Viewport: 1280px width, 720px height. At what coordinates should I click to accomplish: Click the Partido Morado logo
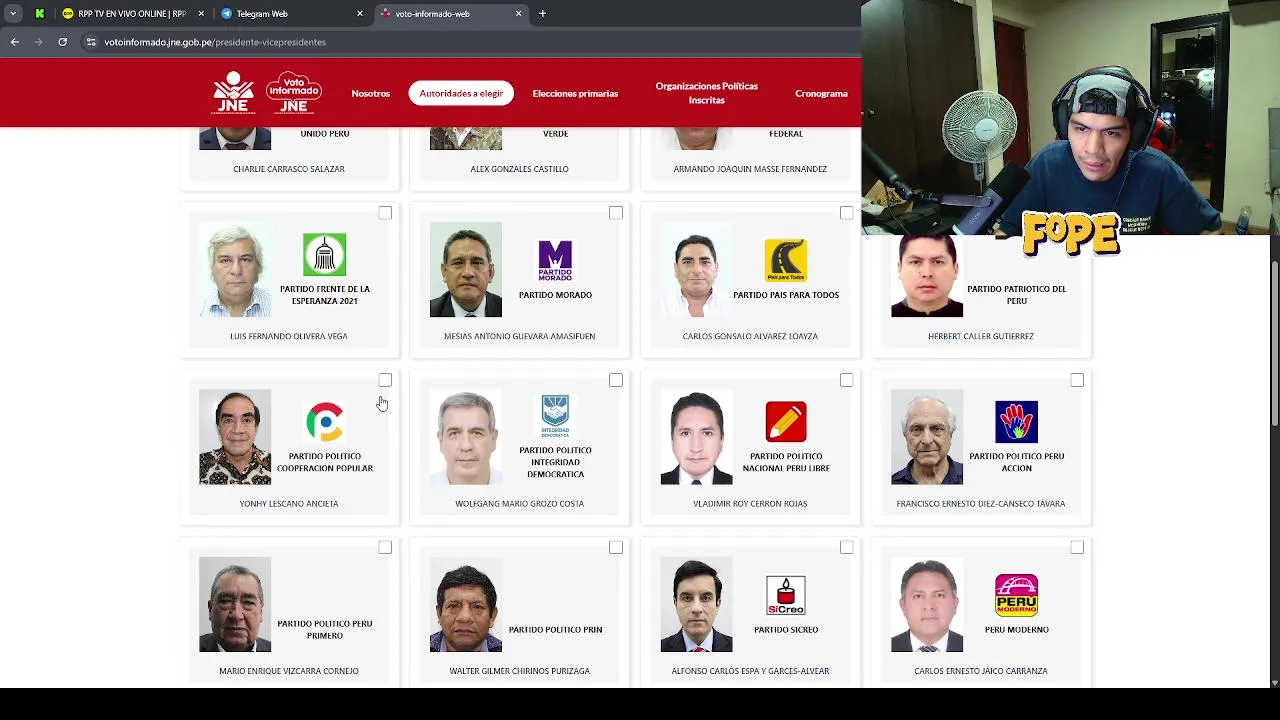[555, 260]
